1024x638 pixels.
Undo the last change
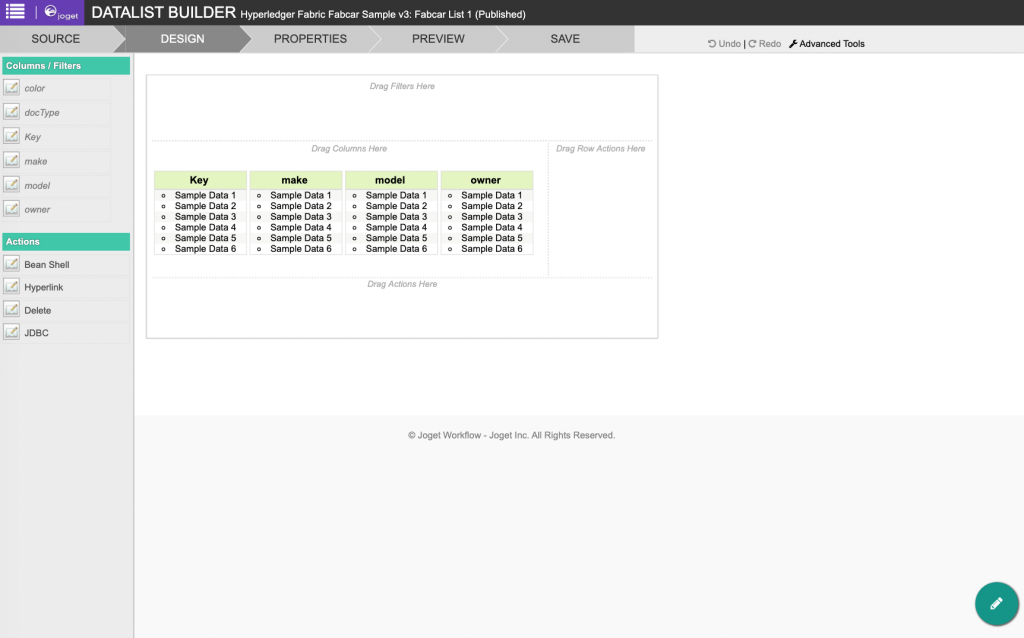coord(724,44)
